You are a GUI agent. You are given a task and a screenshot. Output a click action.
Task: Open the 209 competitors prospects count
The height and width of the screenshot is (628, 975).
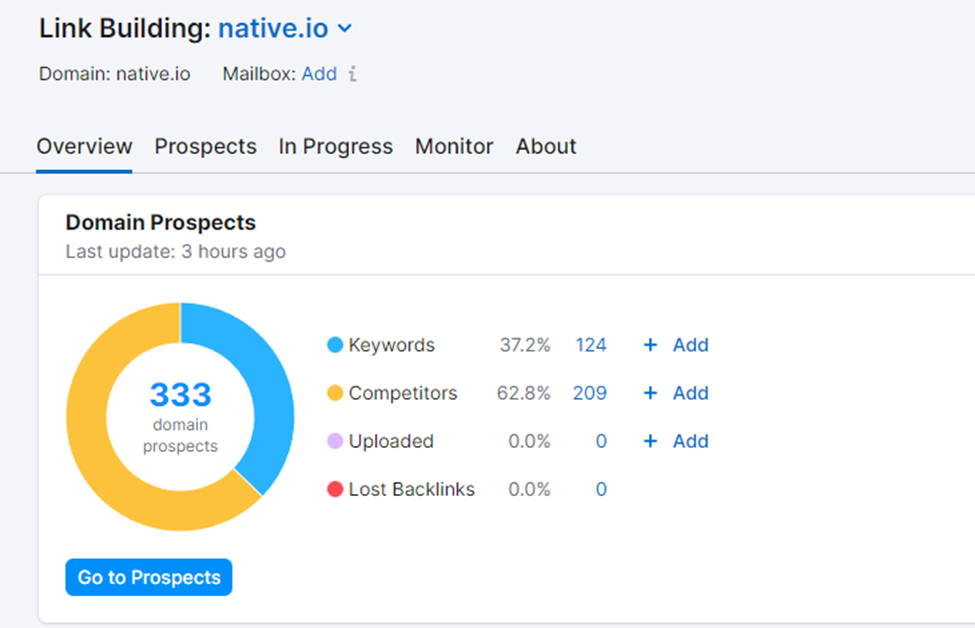589,393
